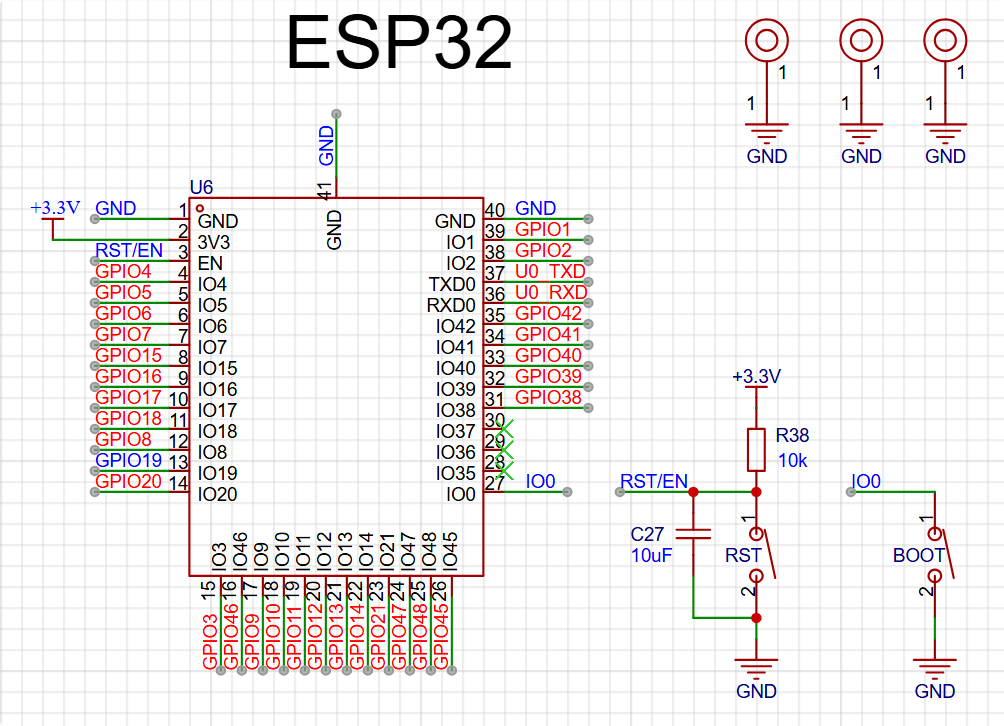Select the vertical GPIO3 net label
Image resolution: width=1004 pixels, height=726 pixels.
[210, 641]
